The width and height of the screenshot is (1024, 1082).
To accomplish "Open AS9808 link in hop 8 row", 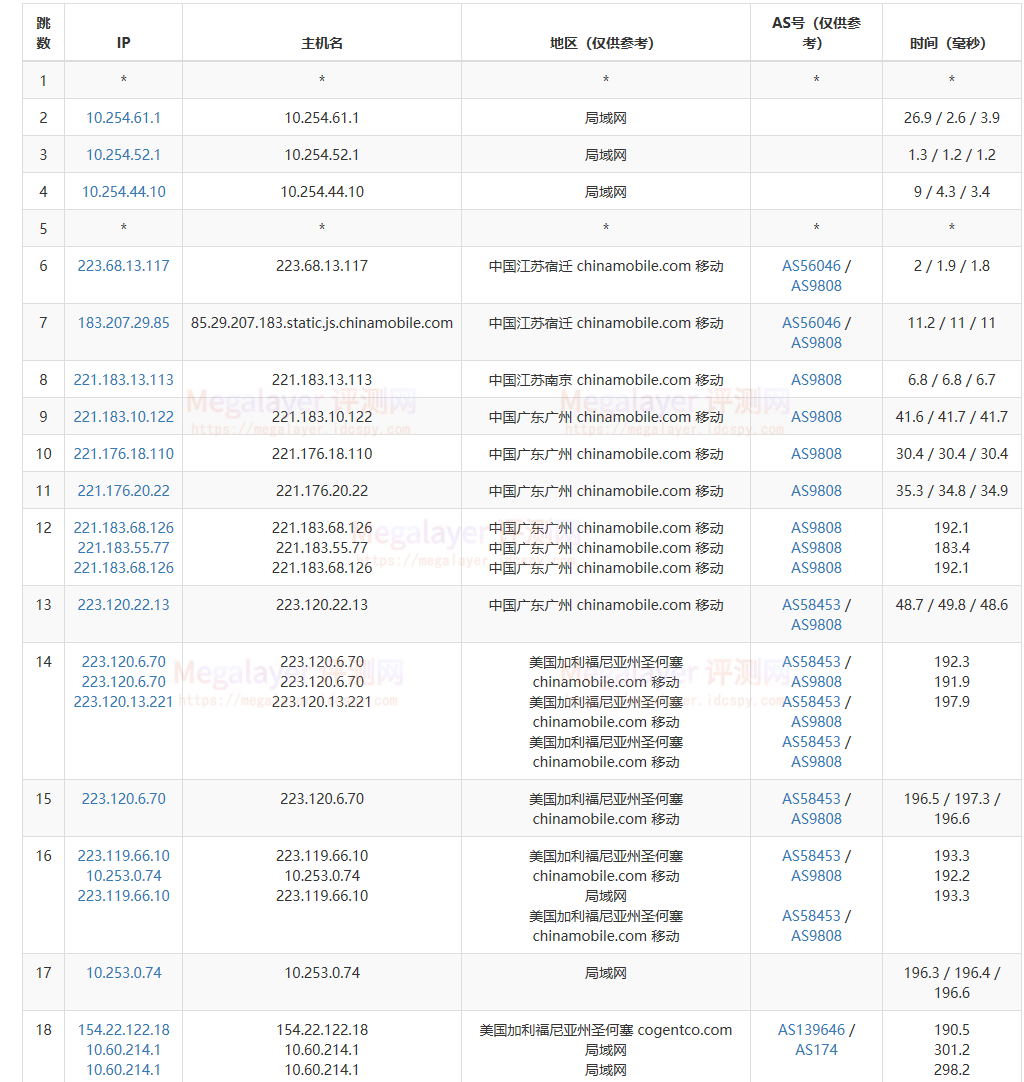I will tap(816, 380).
